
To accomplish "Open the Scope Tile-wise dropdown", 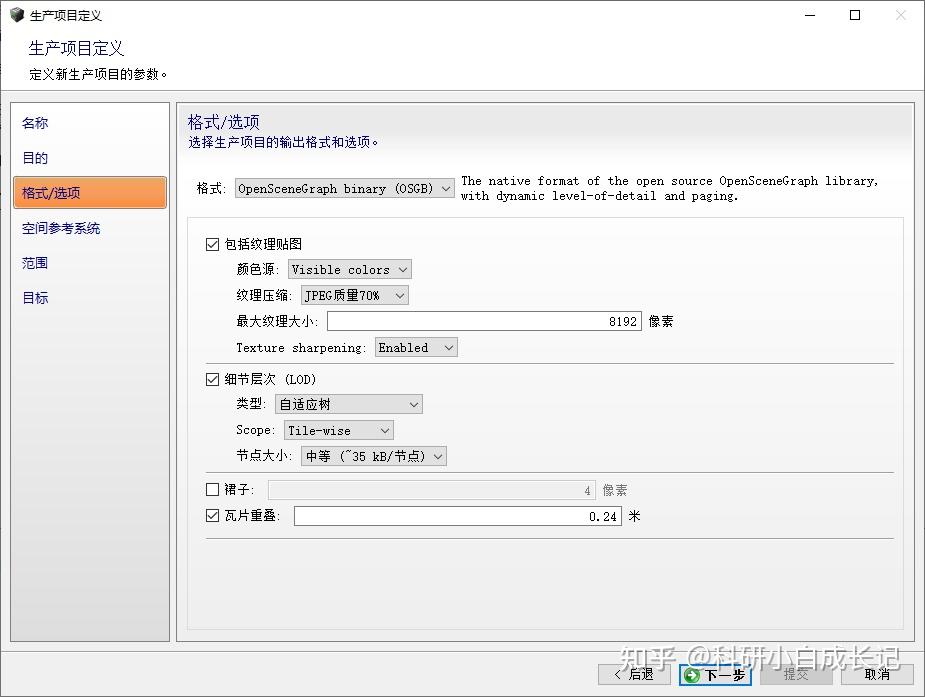I will 339,430.
